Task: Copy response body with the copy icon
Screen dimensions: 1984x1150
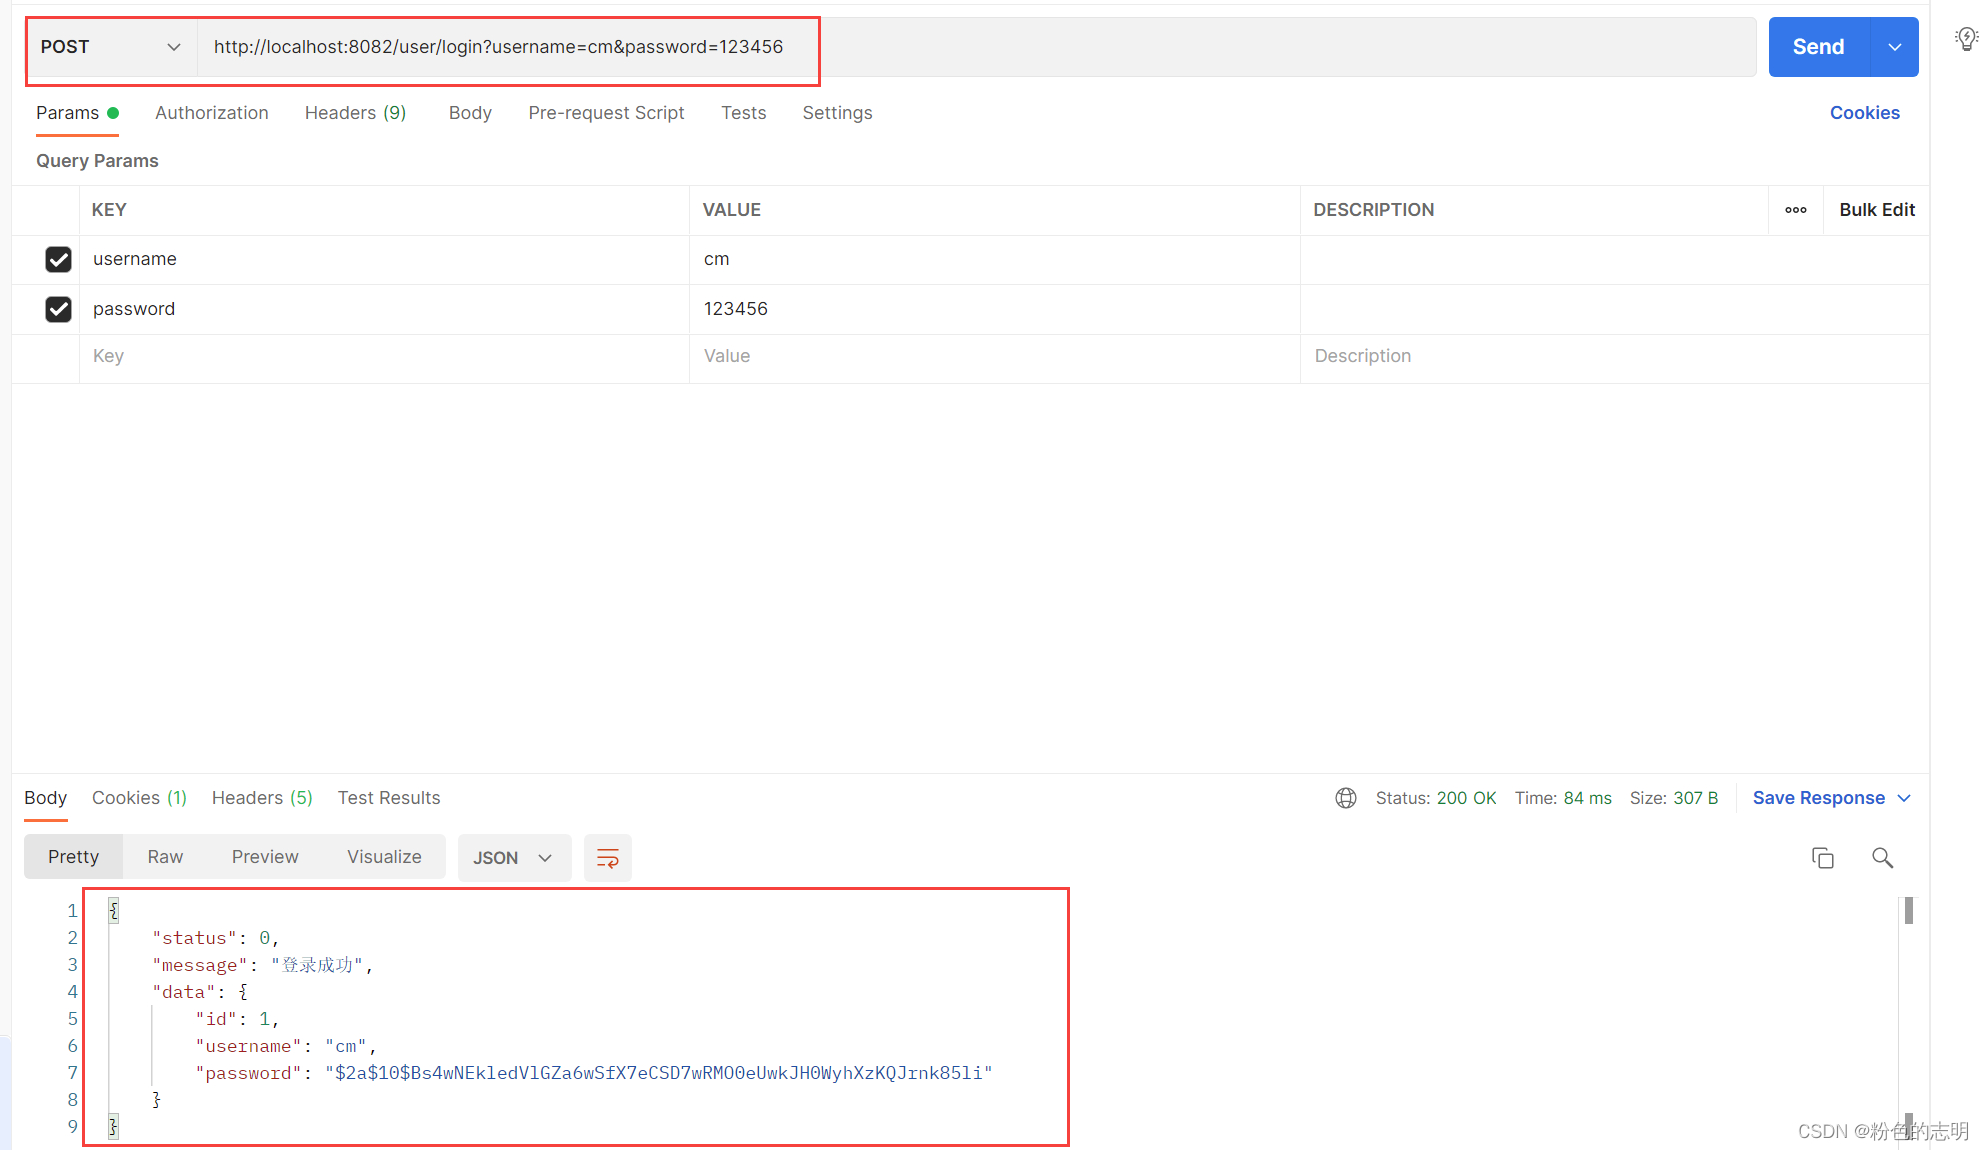Action: click(1822, 858)
